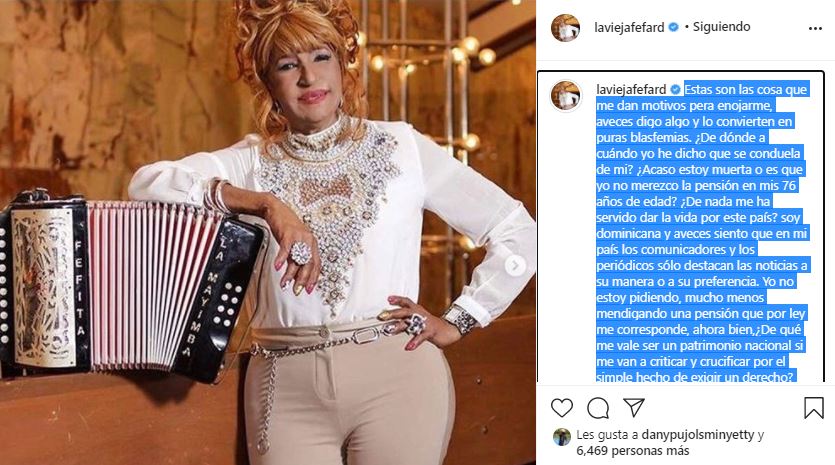835x465 pixels.
Task: Click the highlighted caption text
Action: 702,233
